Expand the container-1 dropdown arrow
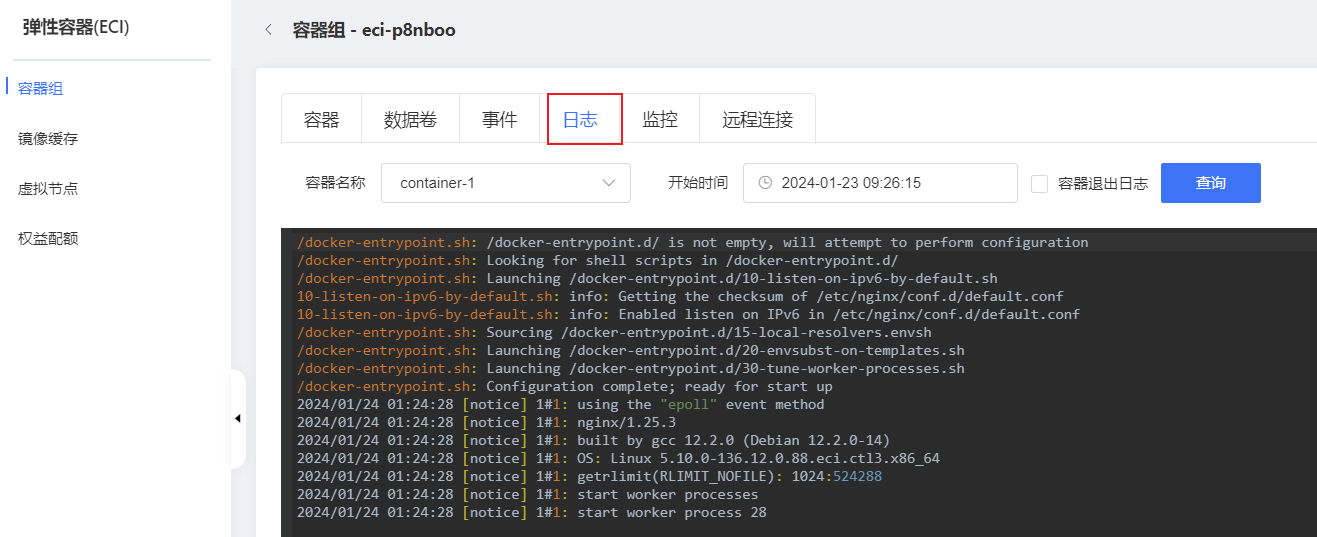The image size is (1317, 537). (x=609, y=183)
